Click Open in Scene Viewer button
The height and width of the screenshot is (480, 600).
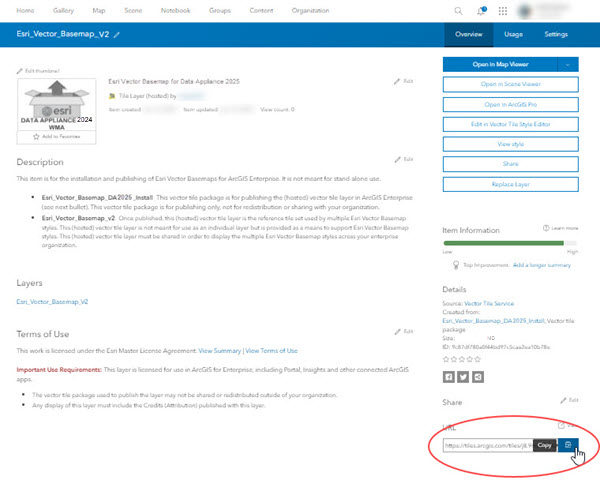pos(510,85)
